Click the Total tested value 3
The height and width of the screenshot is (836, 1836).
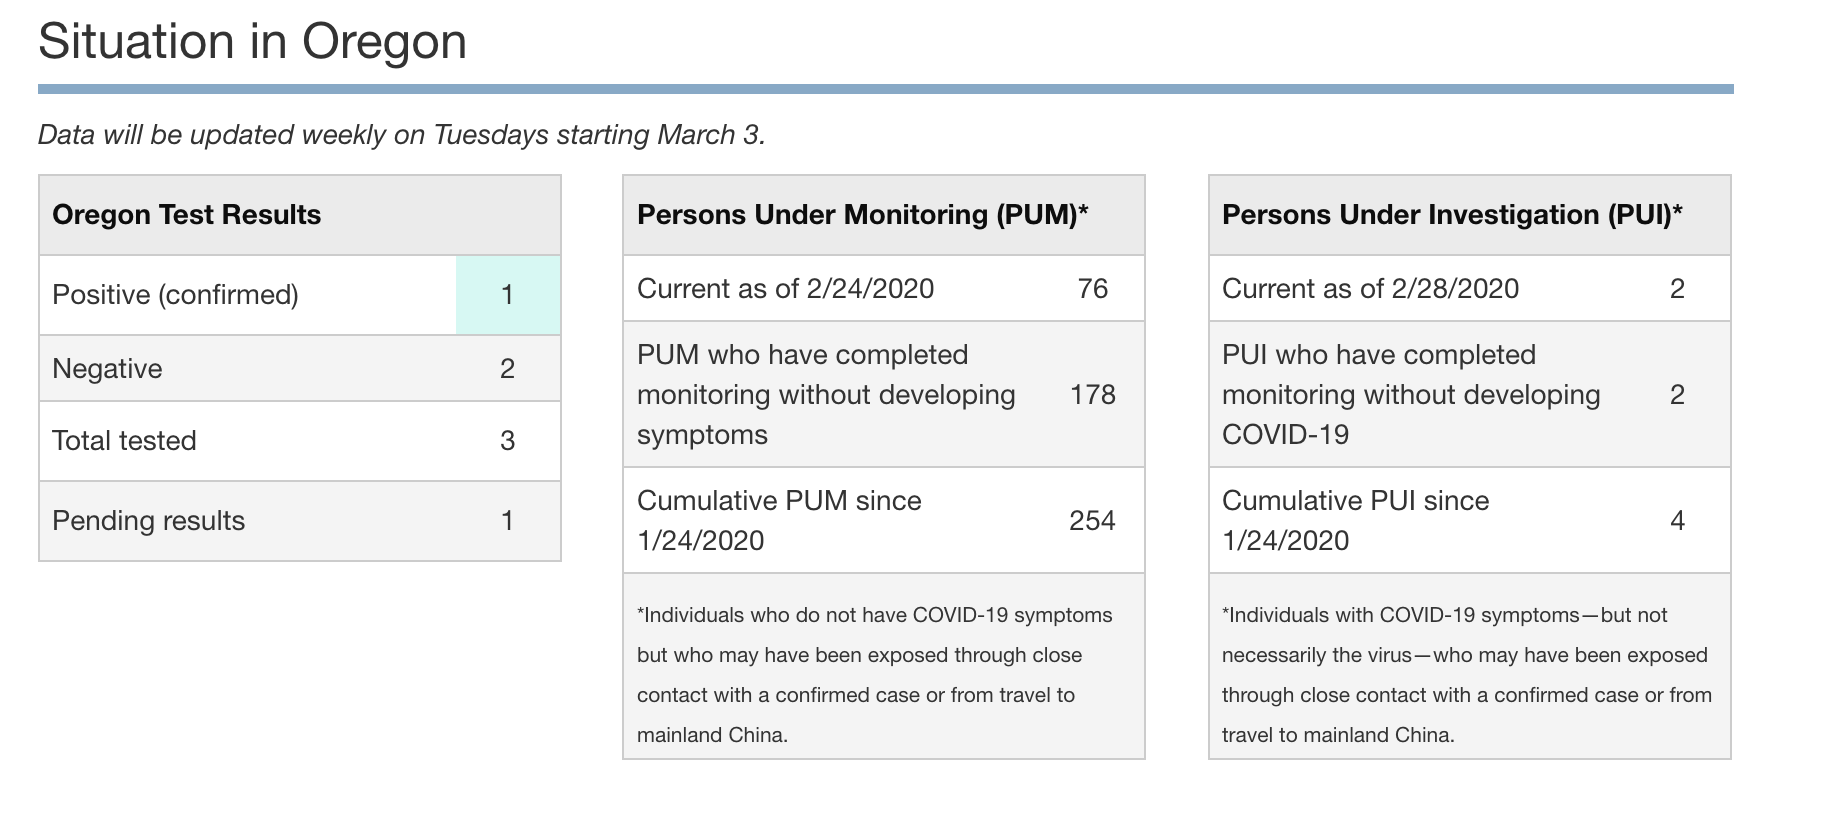[x=507, y=441]
